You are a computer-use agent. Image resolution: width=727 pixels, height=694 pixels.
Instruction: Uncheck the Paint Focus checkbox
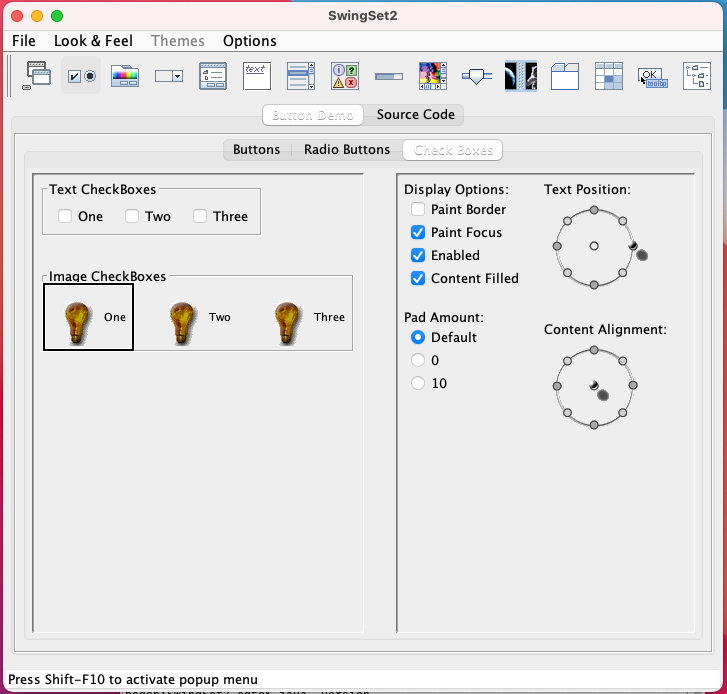[418, 233]
